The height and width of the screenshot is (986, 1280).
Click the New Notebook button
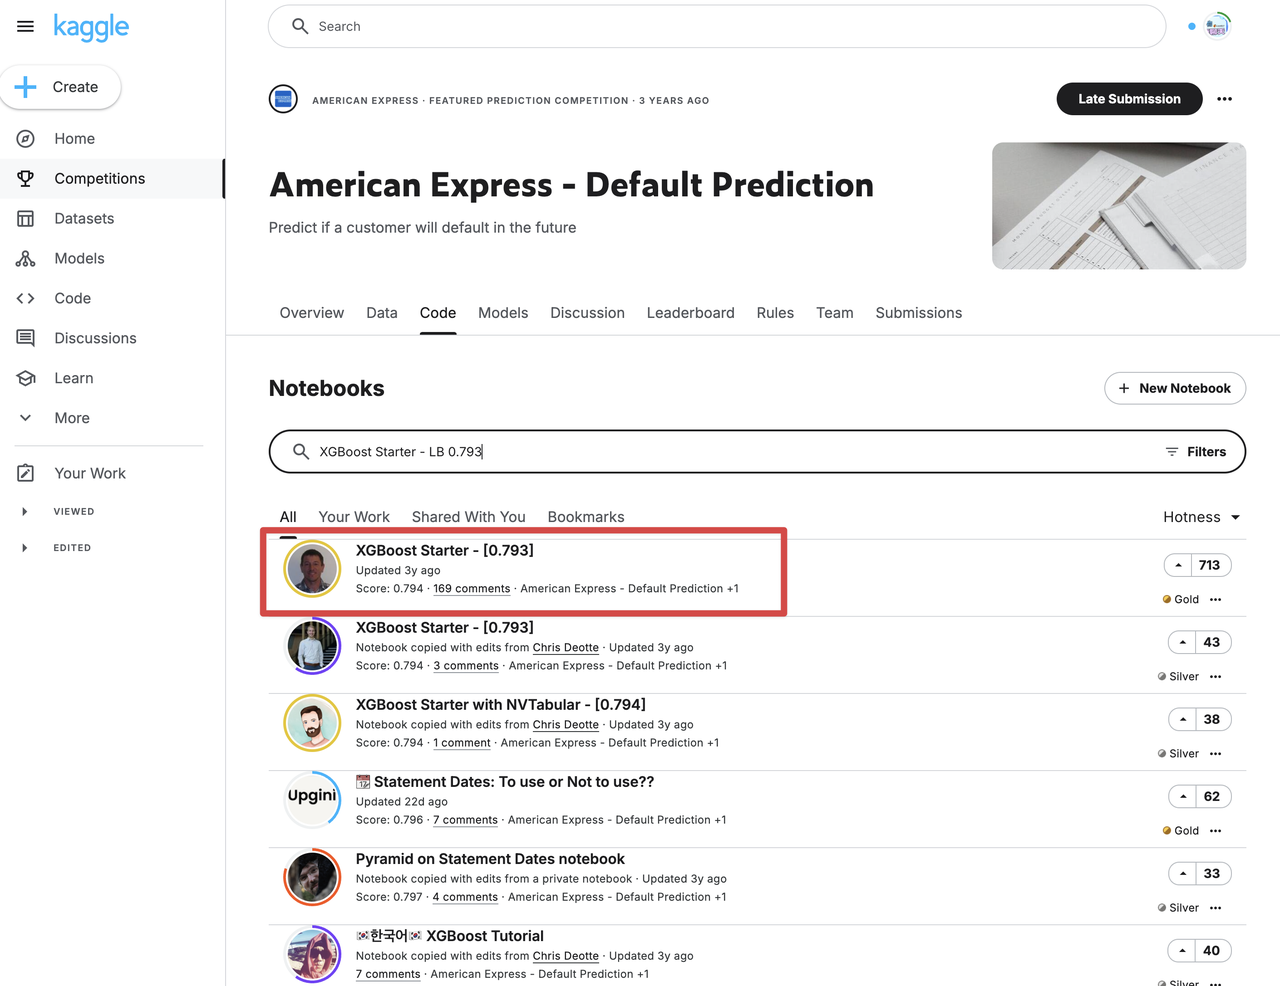pyautogui.click(x=1175, y=389)
